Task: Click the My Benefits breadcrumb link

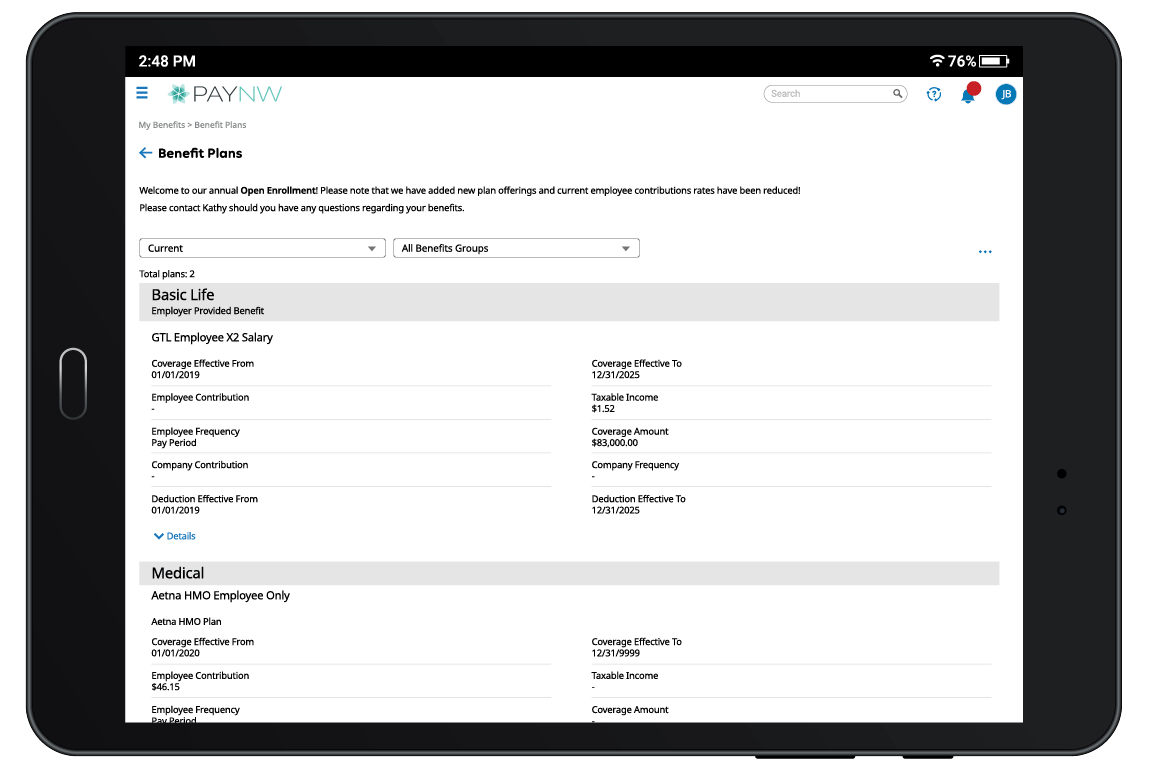Action: coord(160,124)
